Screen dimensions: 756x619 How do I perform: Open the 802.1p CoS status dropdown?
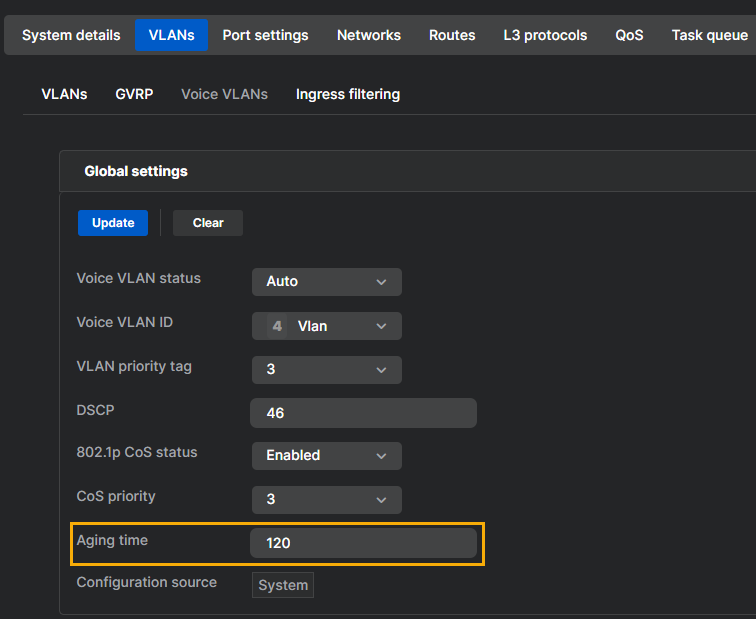[326, 456]
